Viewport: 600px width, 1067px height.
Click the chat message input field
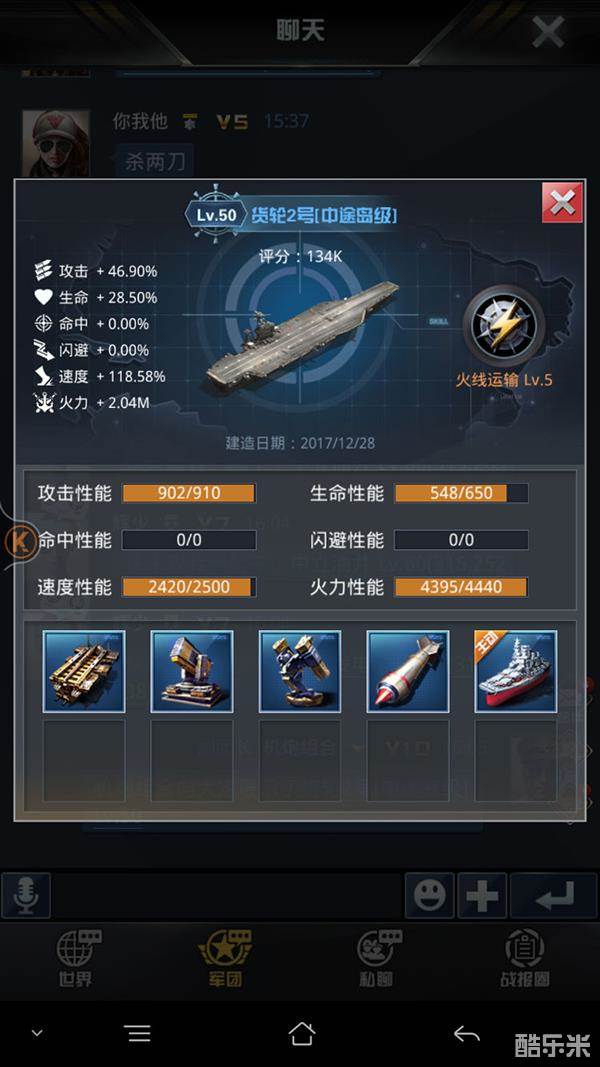(228, 896)
